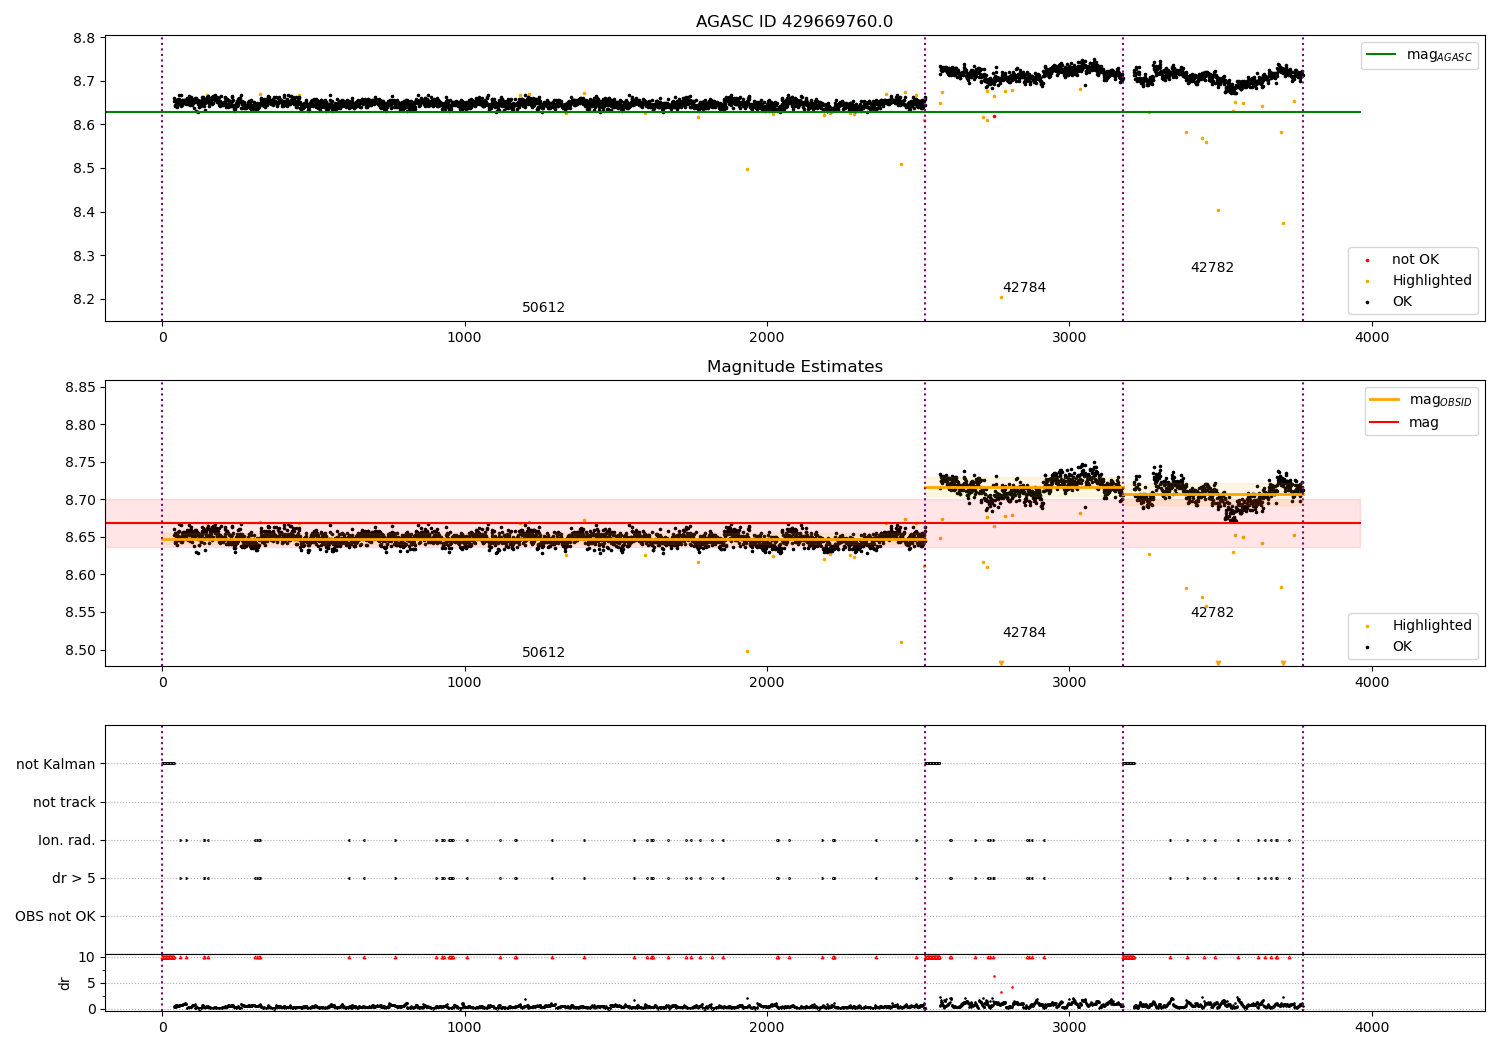The height and width of the screenshot is (1050, 1500).
Task: Click the 1000 x-tick under Magnitude Estimates plot
Action: click(465, 683)
